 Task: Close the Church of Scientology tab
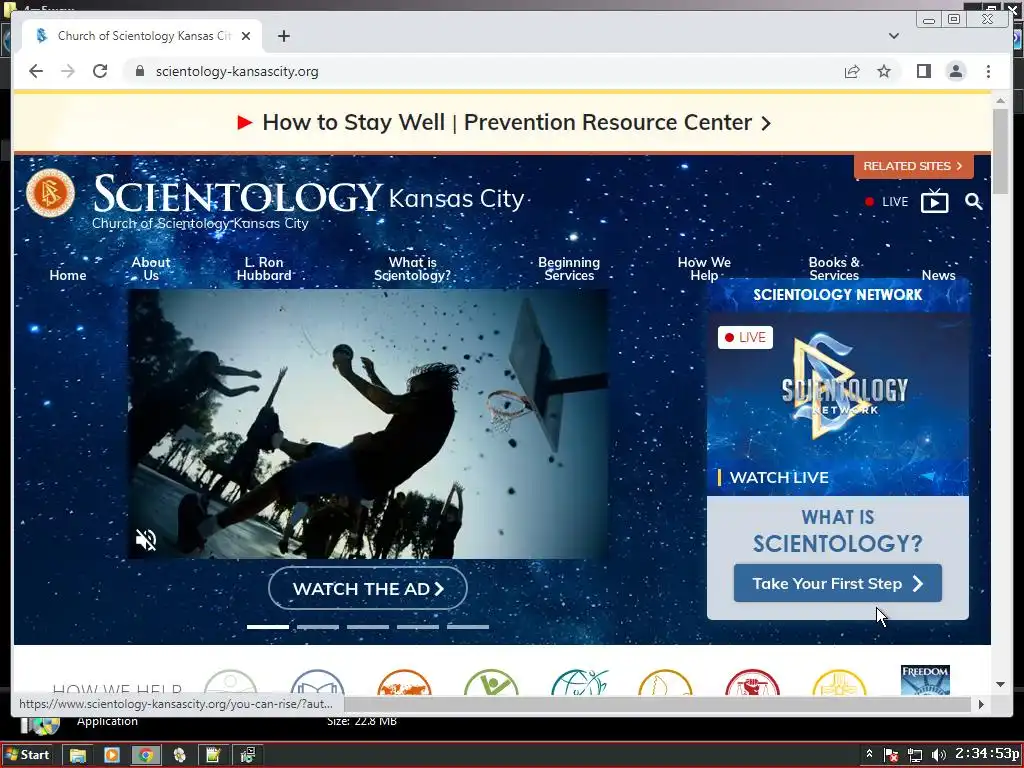point(246,36)
